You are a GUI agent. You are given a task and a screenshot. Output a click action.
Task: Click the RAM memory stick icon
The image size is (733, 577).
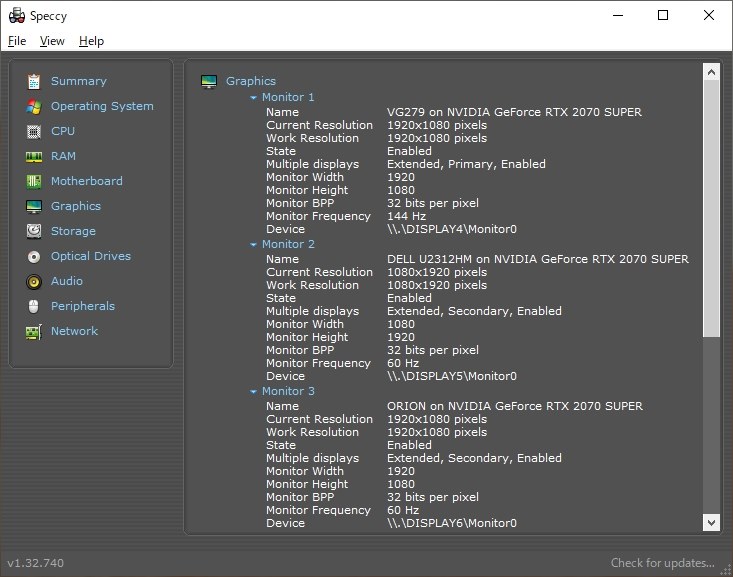point(34,157)
